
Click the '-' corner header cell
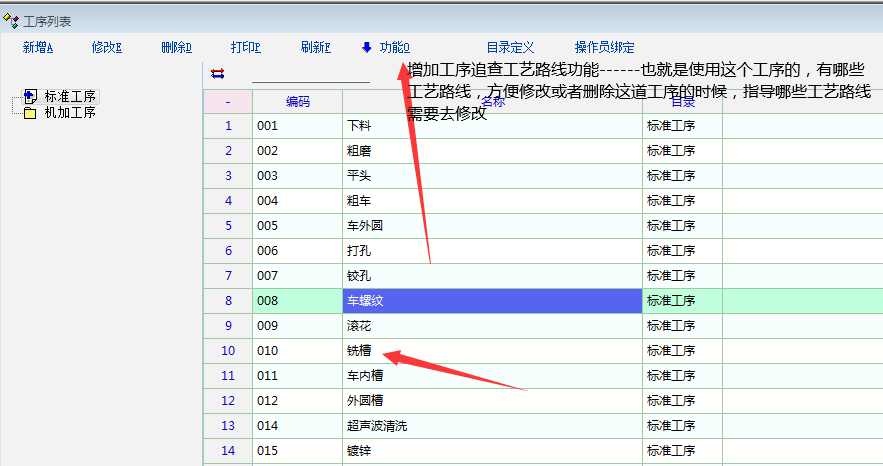coord(228,101)
